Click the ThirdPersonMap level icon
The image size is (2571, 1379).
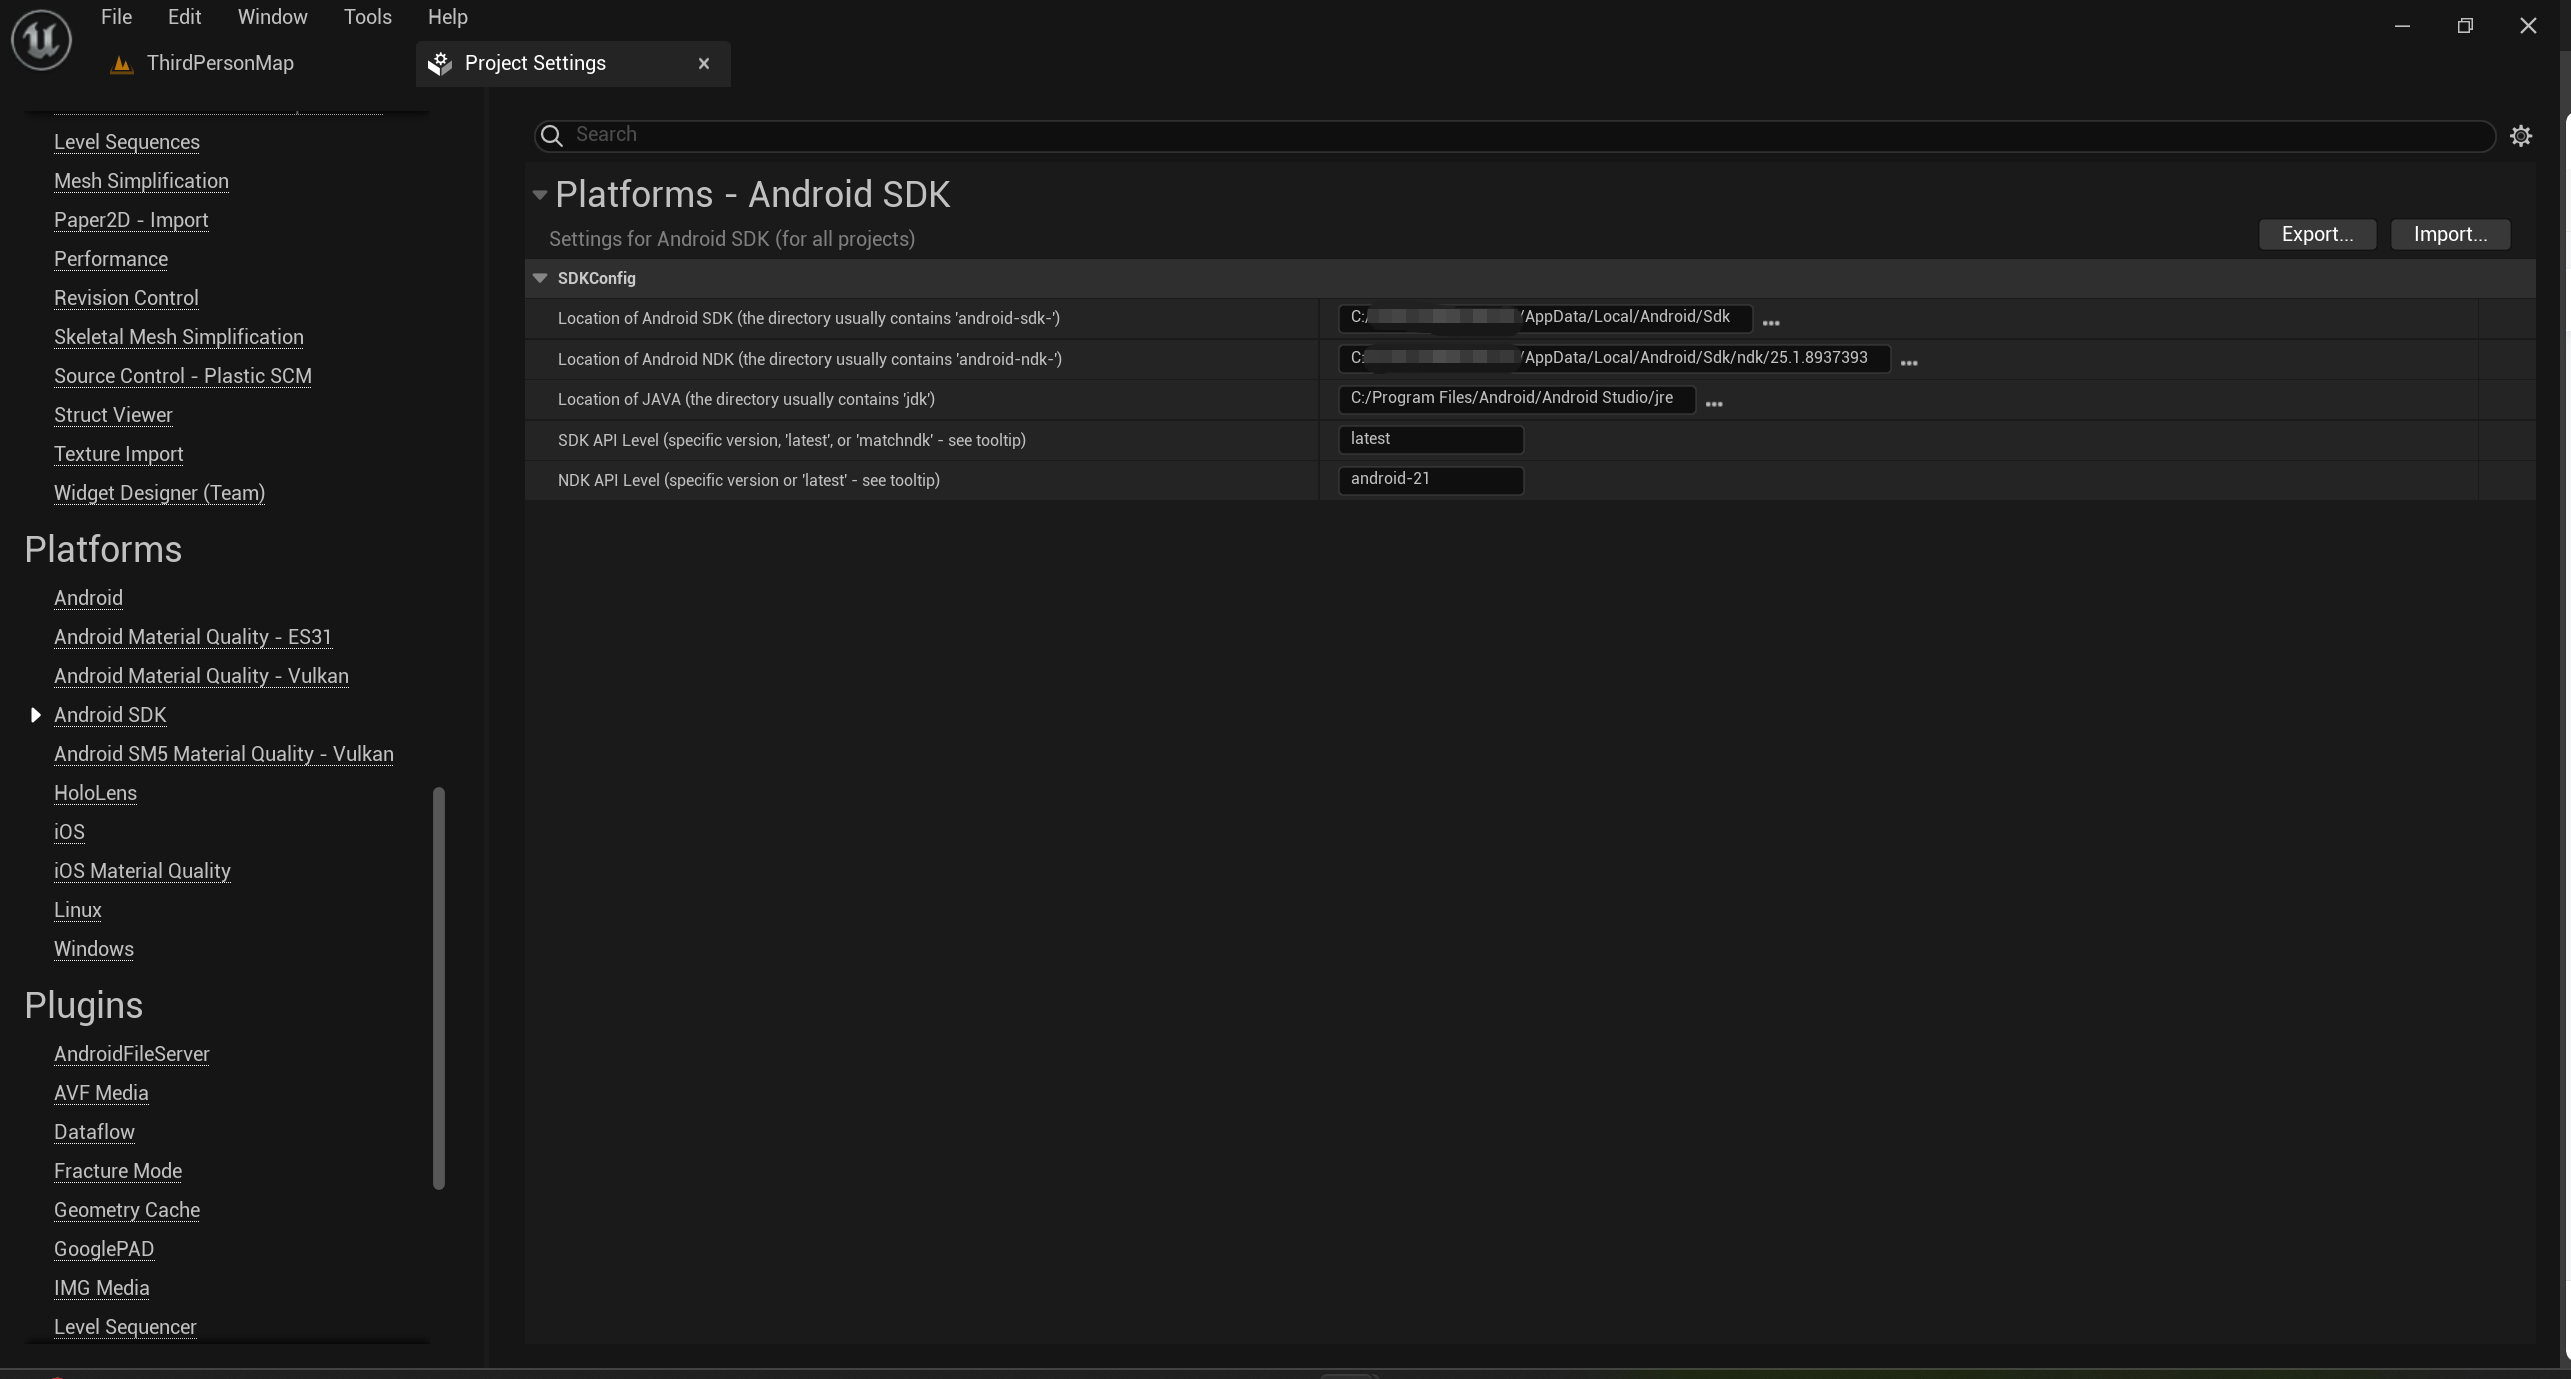point(122,64)
